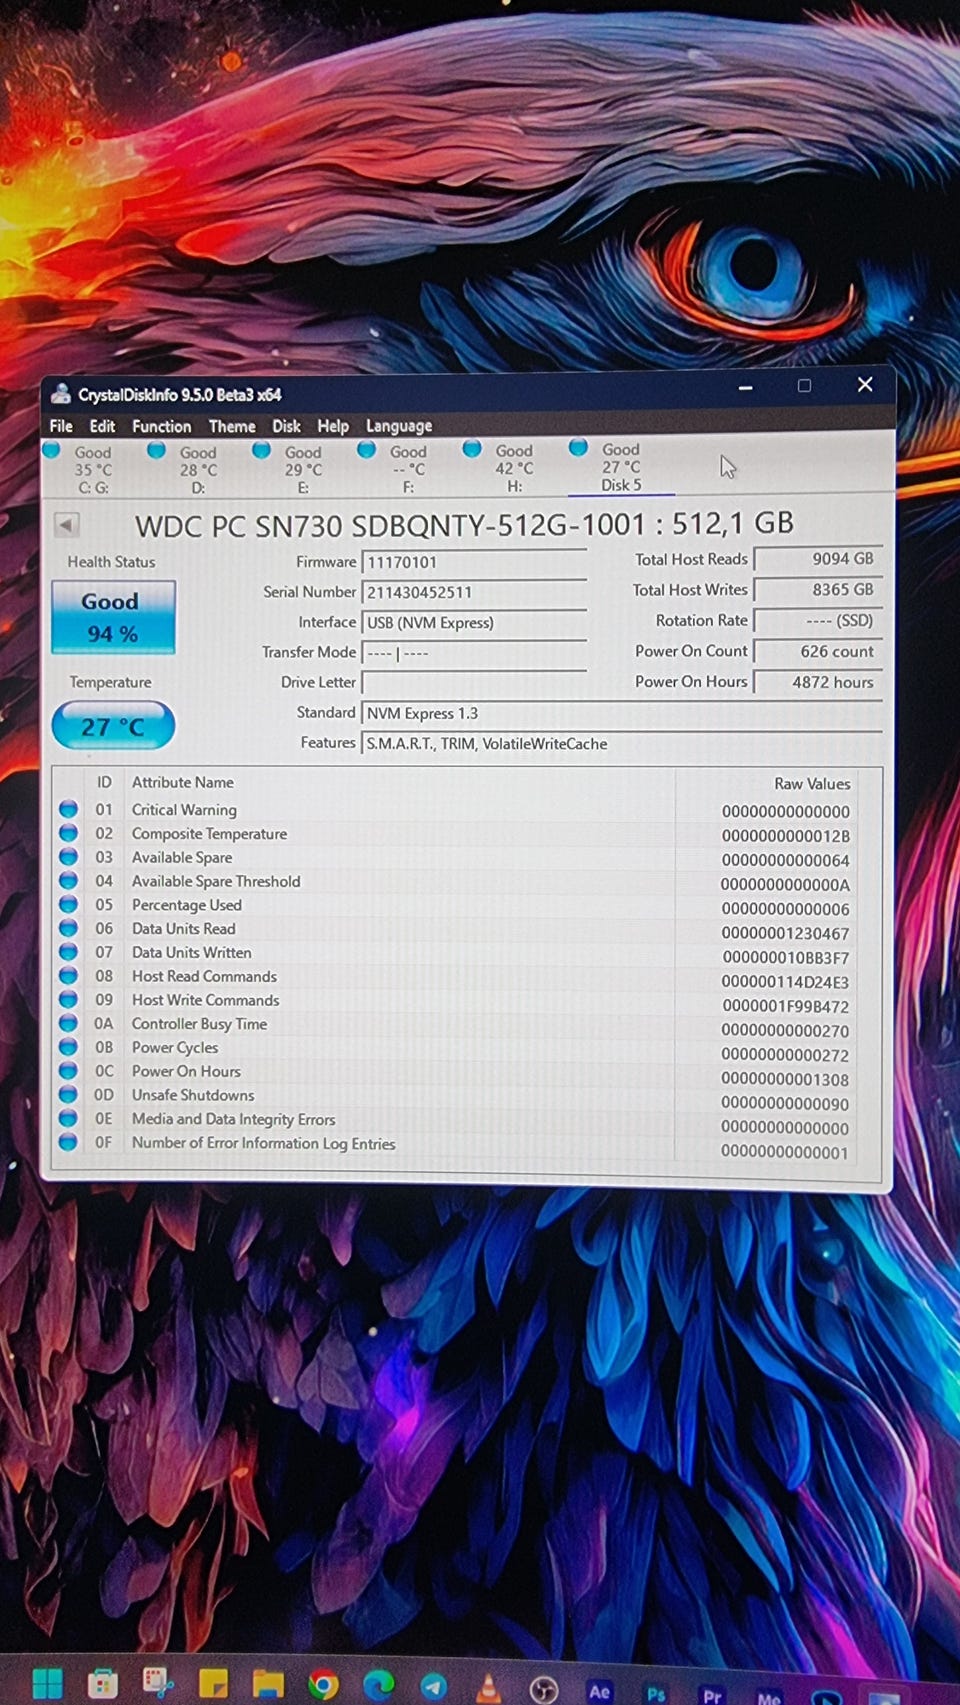
Task: Click status icon for Host Write Commands row
Action: (x=68, y=999)
